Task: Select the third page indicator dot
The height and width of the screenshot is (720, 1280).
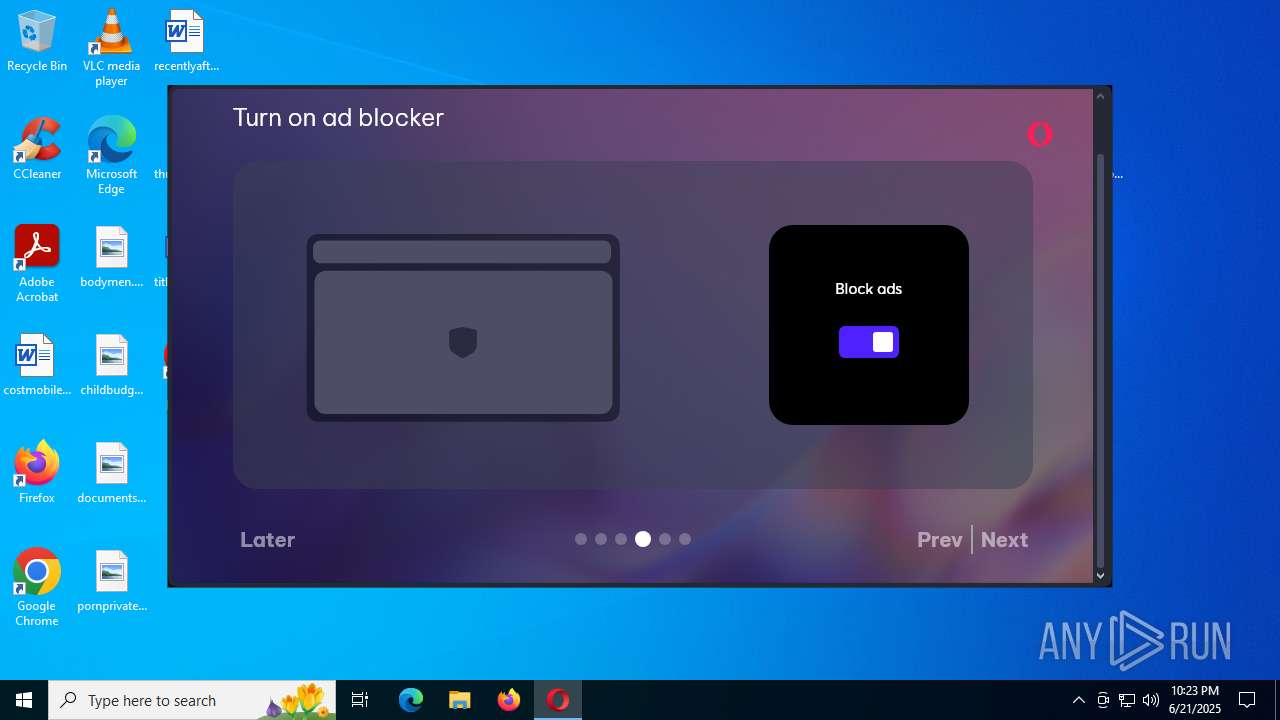Action: (x=621, y=539)
